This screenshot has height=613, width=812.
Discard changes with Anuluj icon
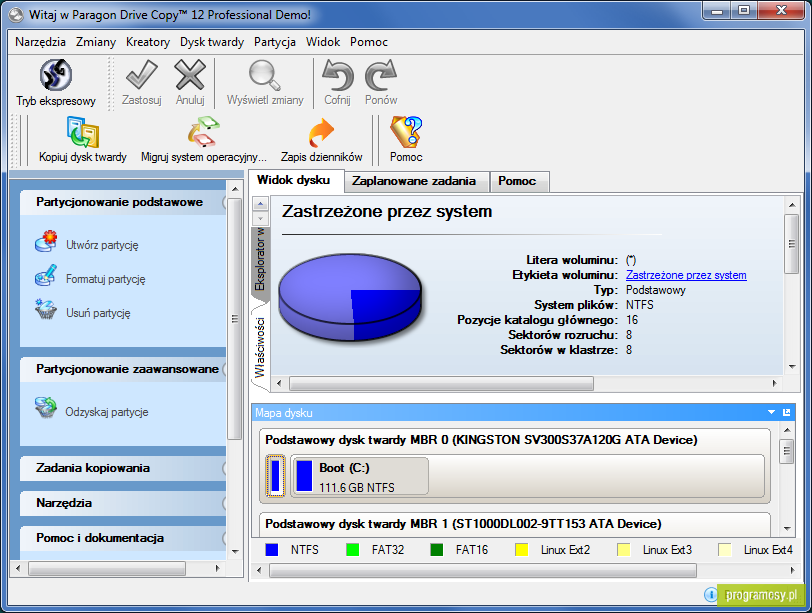click(x=190, y=83)
